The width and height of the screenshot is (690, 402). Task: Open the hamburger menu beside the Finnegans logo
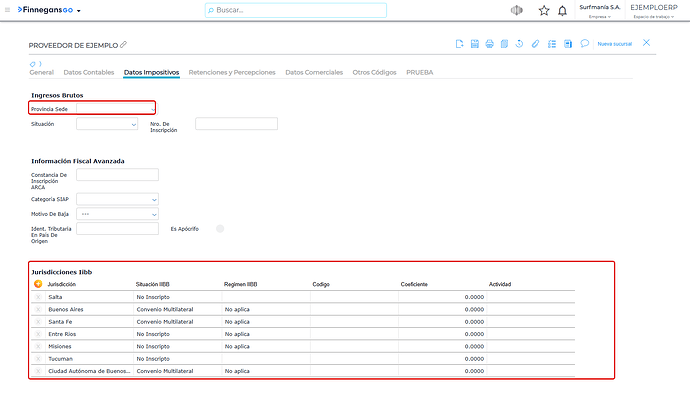[7, 10]
